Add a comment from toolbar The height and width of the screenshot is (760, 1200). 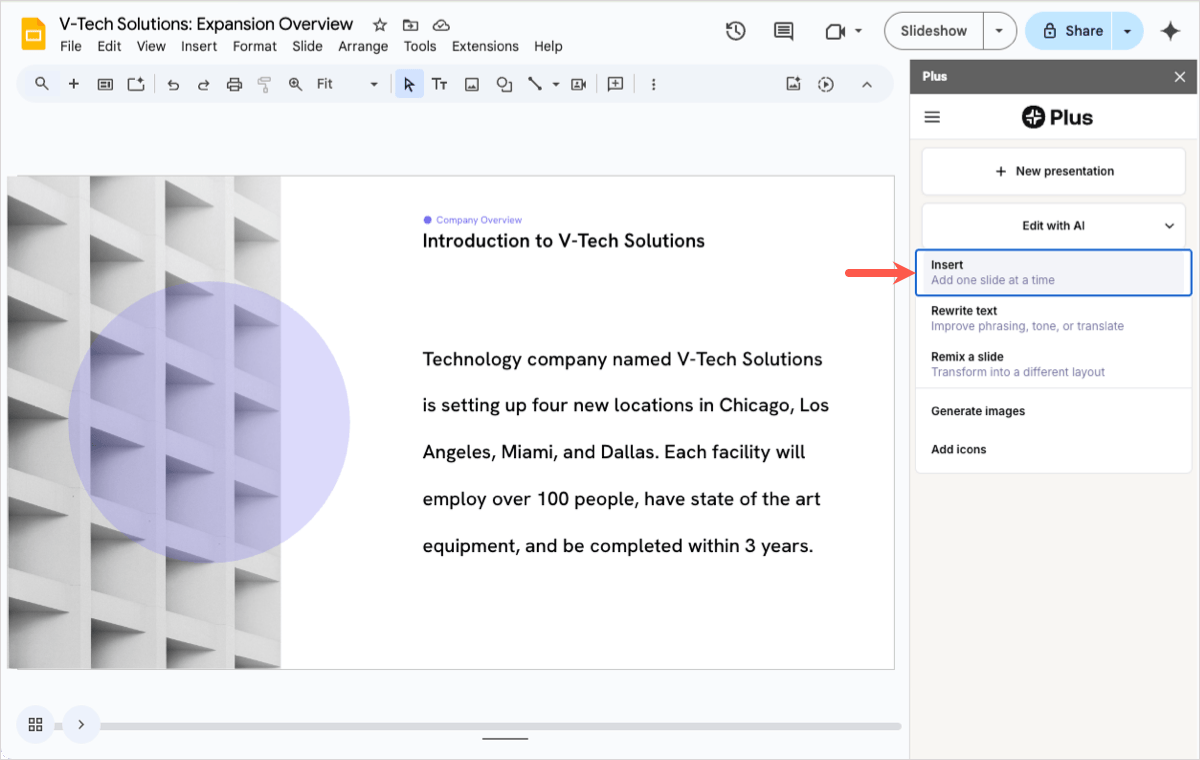click(615, 84)
